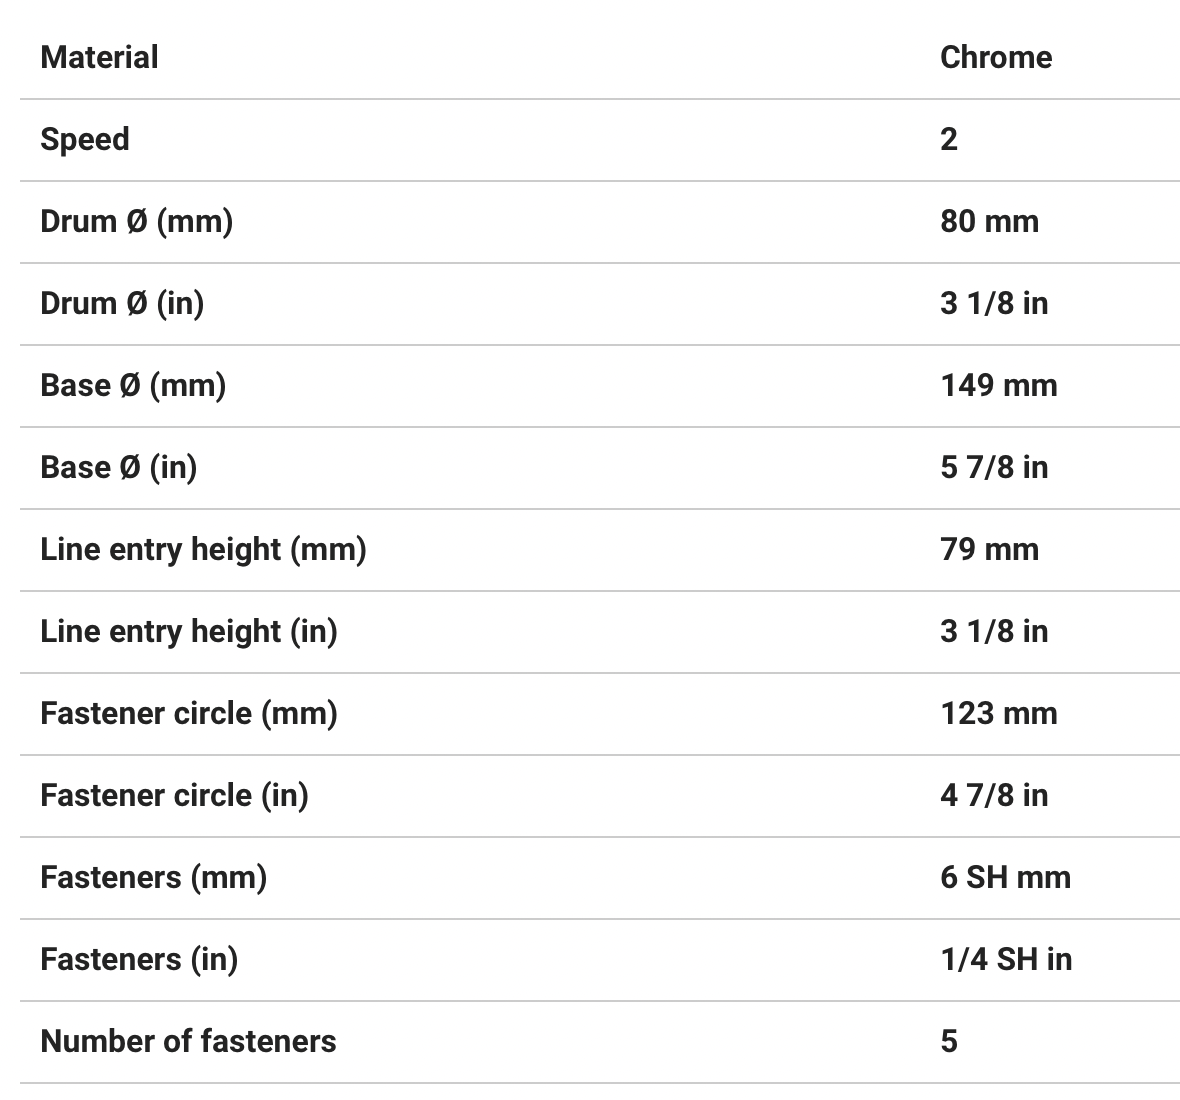
Task: Click the Drum Ø (mm) label
Action: click(x=136, y=221)
